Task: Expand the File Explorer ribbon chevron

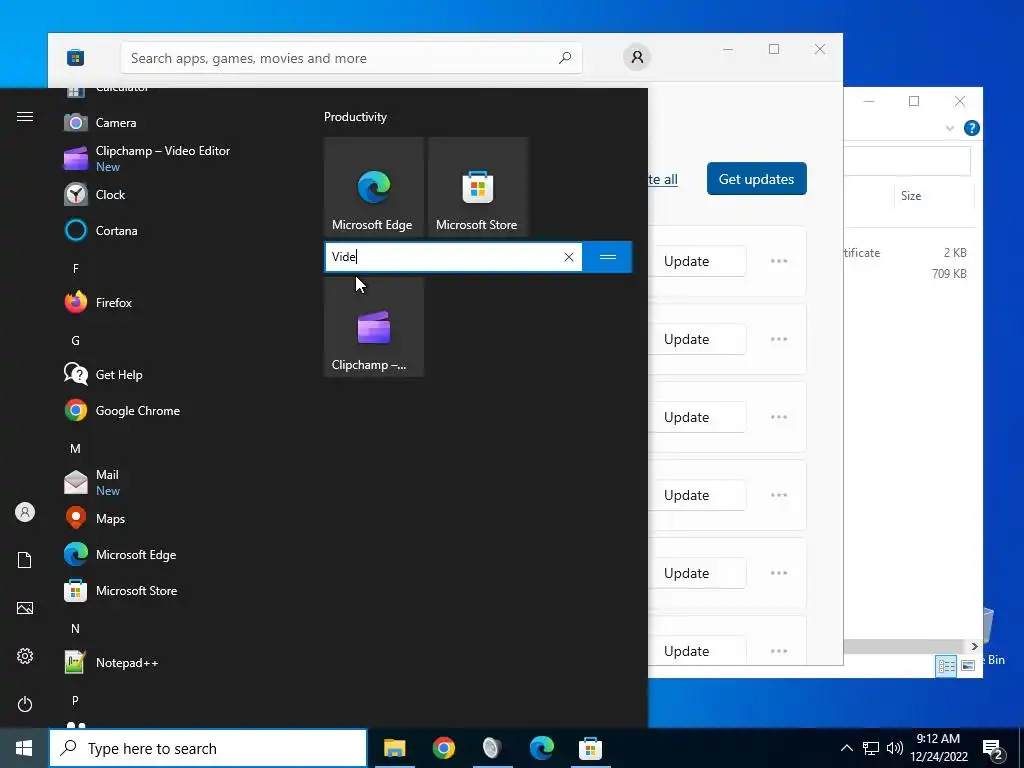Action: (950, 129)
